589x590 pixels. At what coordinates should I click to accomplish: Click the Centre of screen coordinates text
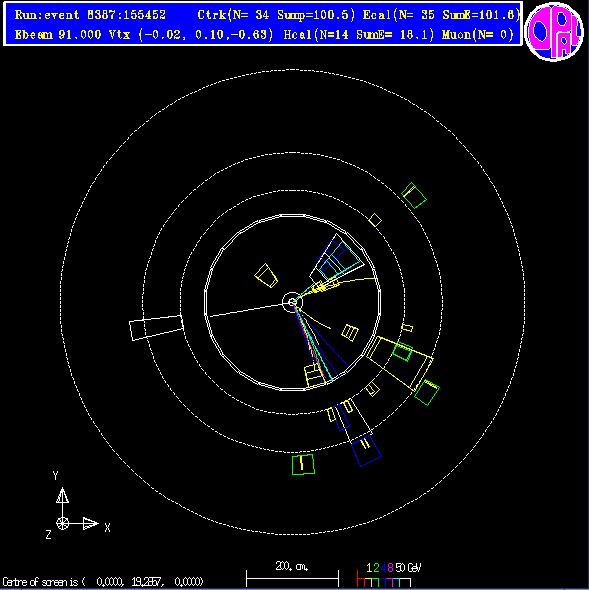click(x=103, y=582)
